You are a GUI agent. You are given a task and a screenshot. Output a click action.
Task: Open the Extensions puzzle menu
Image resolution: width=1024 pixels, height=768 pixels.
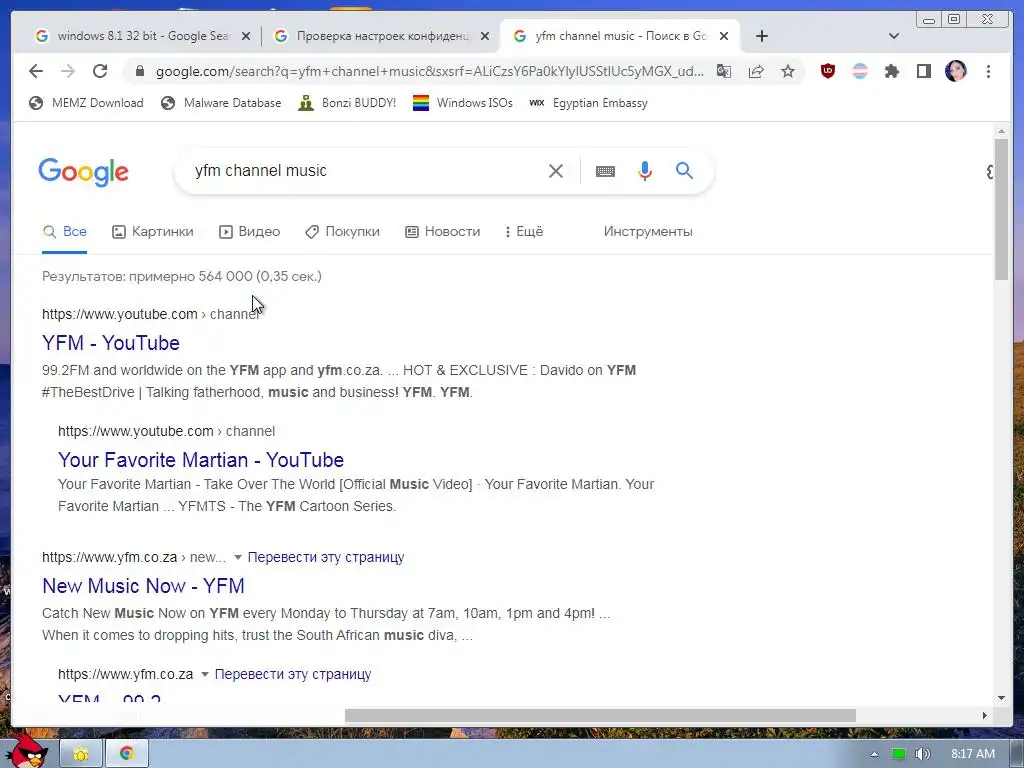(x=891, y=71)
